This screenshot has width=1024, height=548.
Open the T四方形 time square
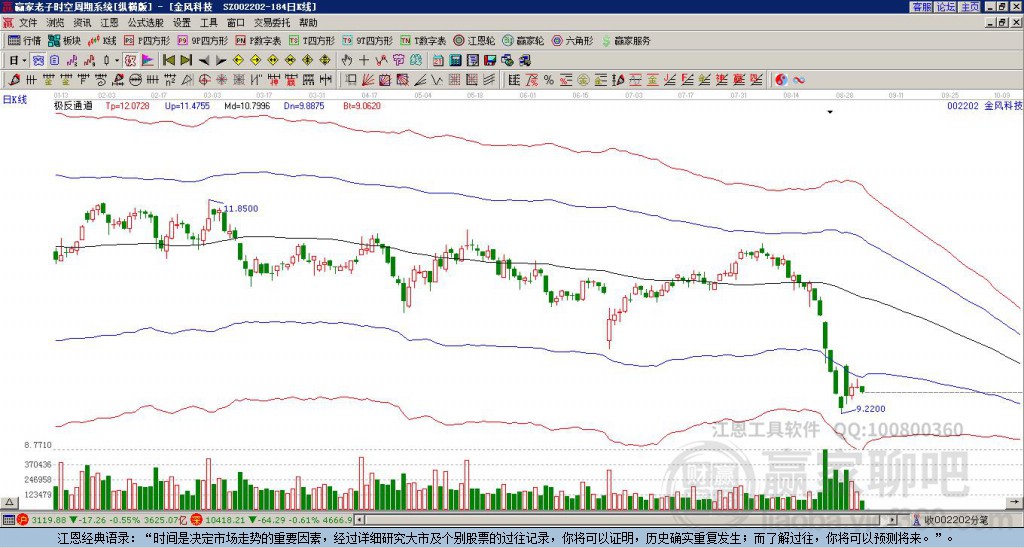[312, 40]
